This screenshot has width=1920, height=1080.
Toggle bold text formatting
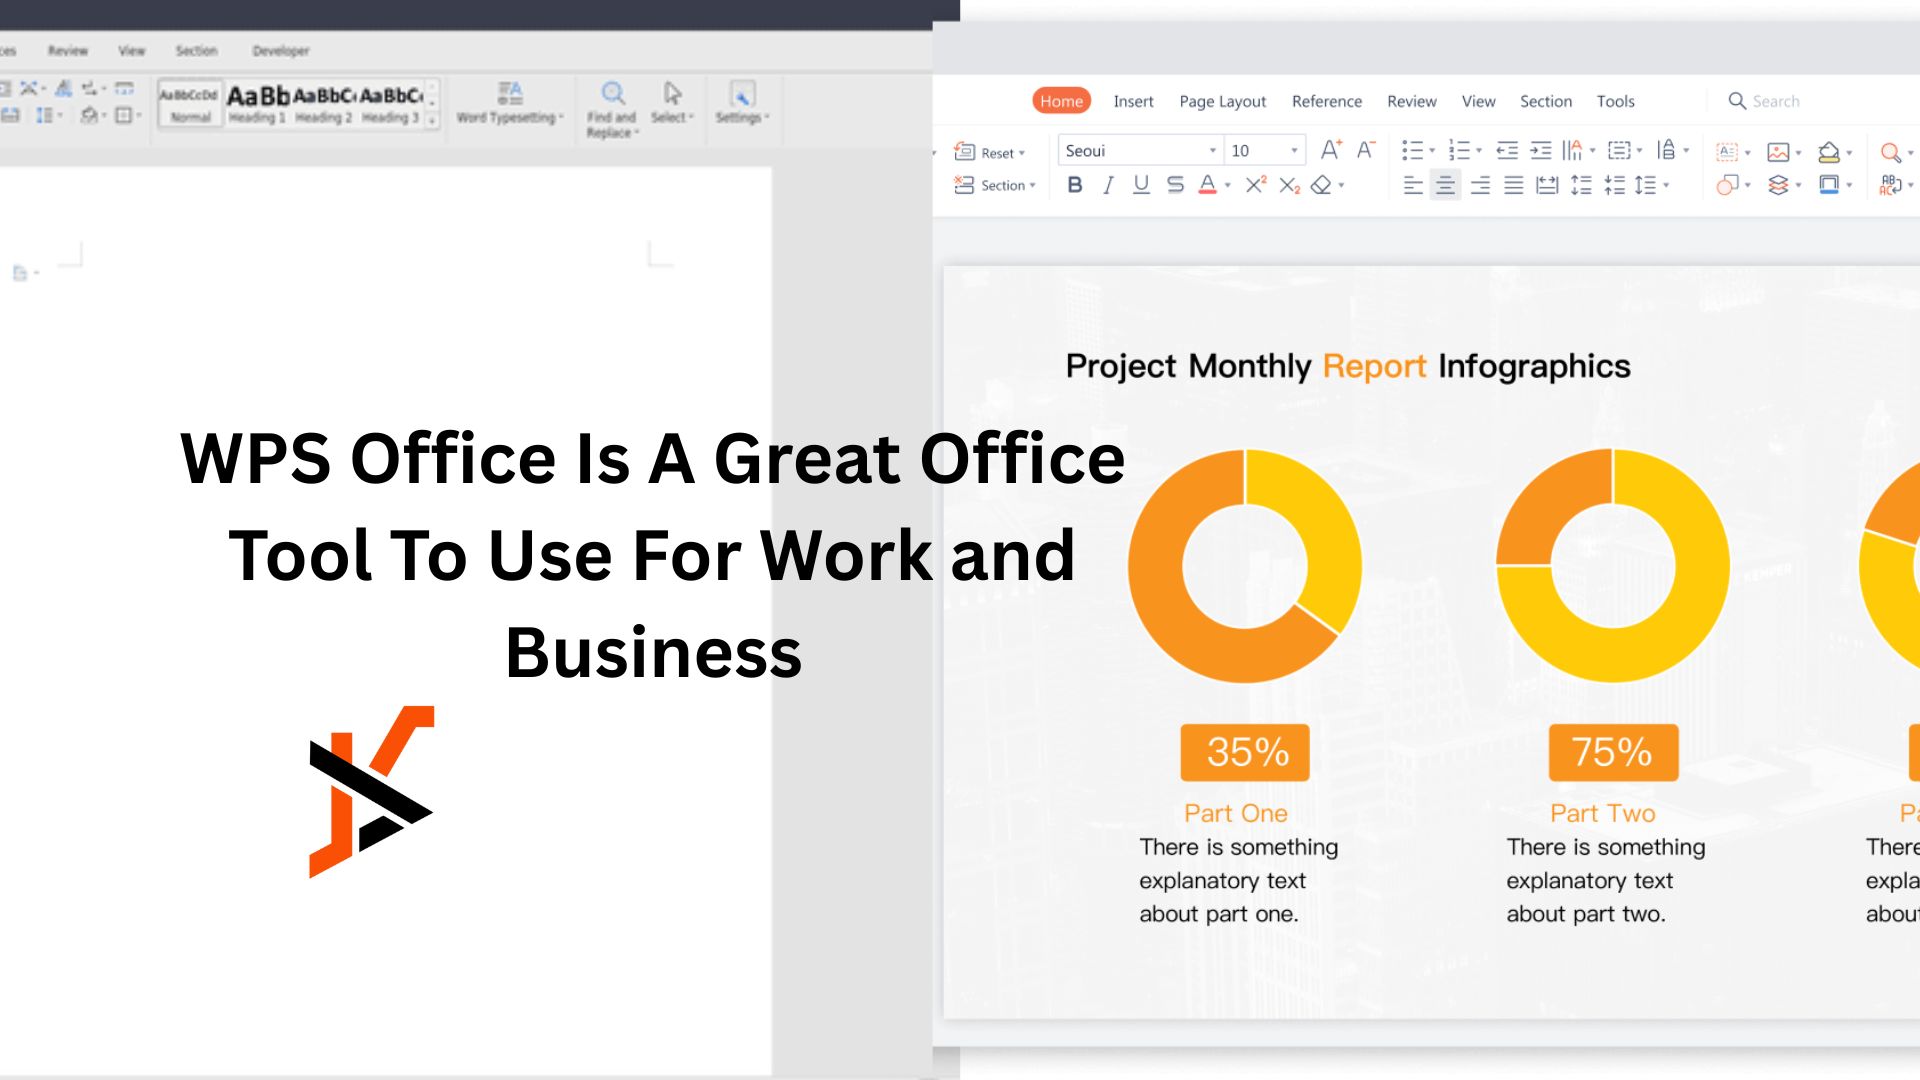coord(1075,185)
